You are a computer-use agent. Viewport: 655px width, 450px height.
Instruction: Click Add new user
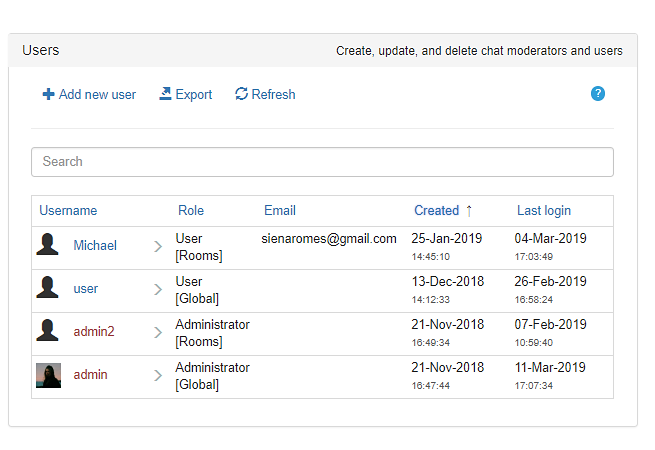coord(89,95)
